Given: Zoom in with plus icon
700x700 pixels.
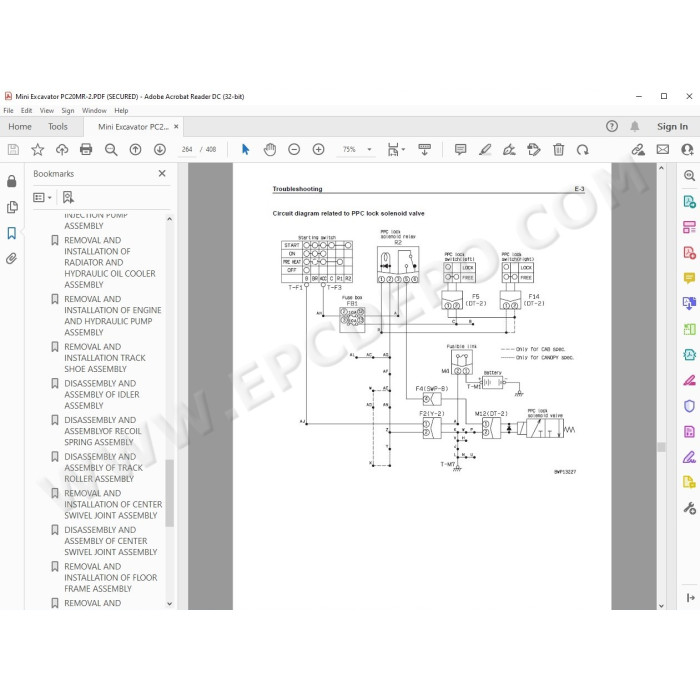Looking at the screenshot, I should (318, 150).
